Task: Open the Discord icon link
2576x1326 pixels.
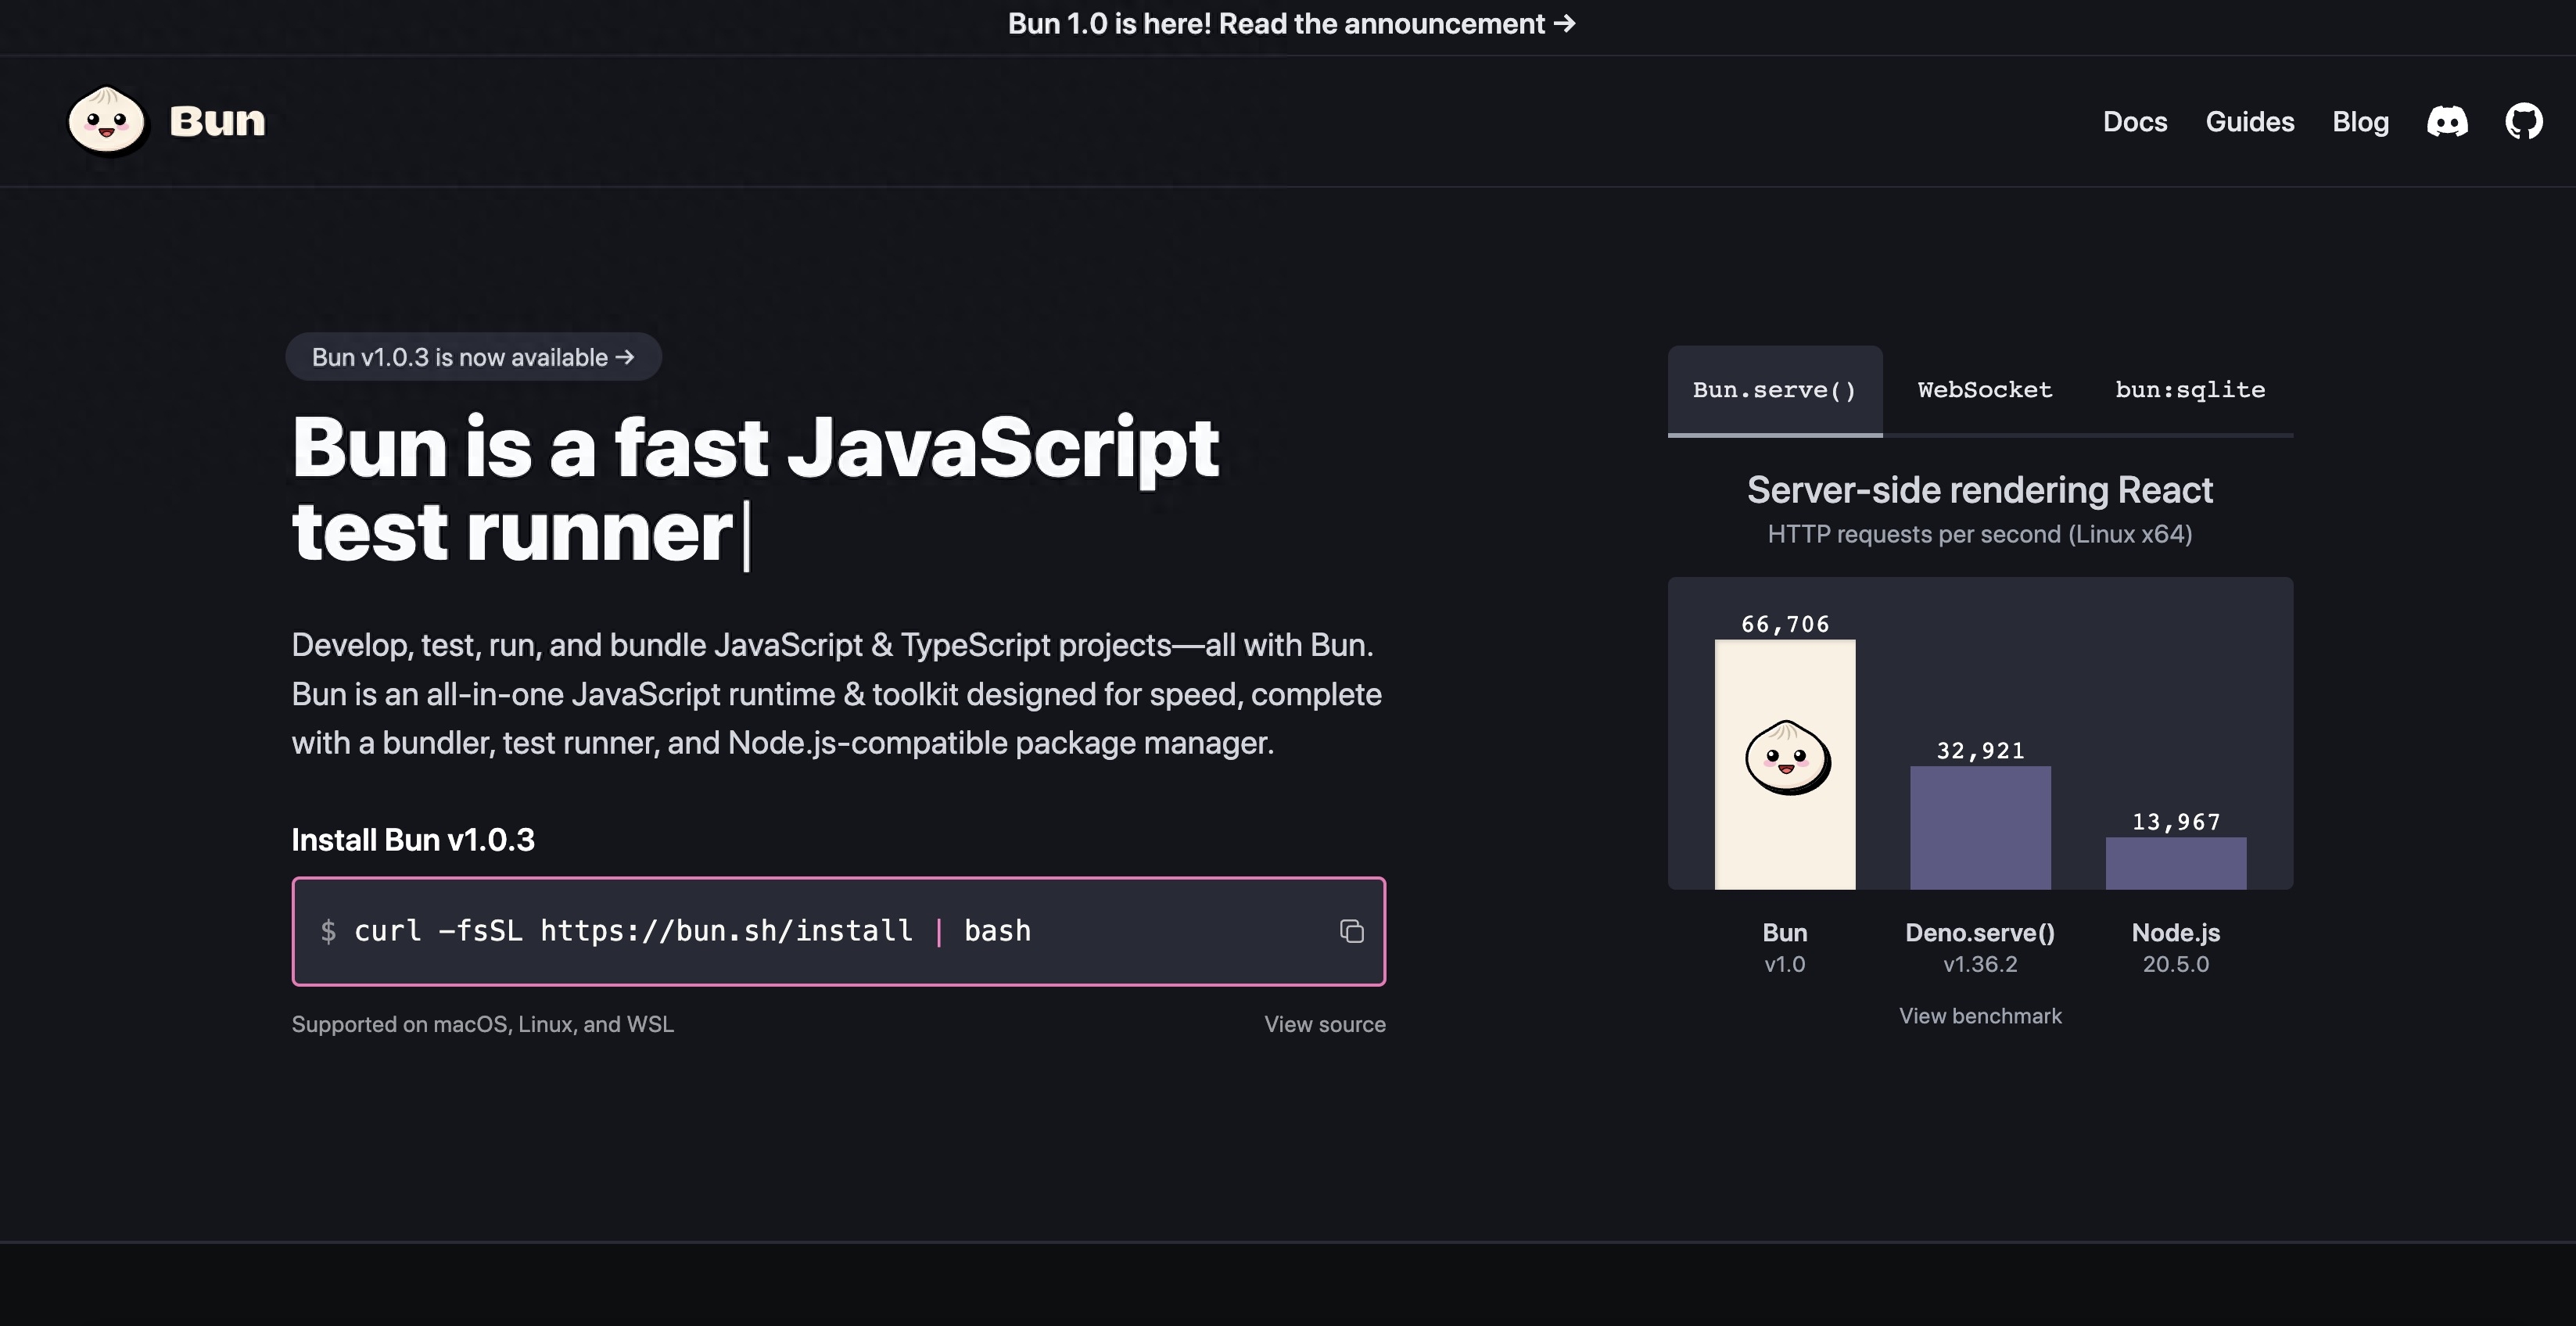Action: point(2447,122)
